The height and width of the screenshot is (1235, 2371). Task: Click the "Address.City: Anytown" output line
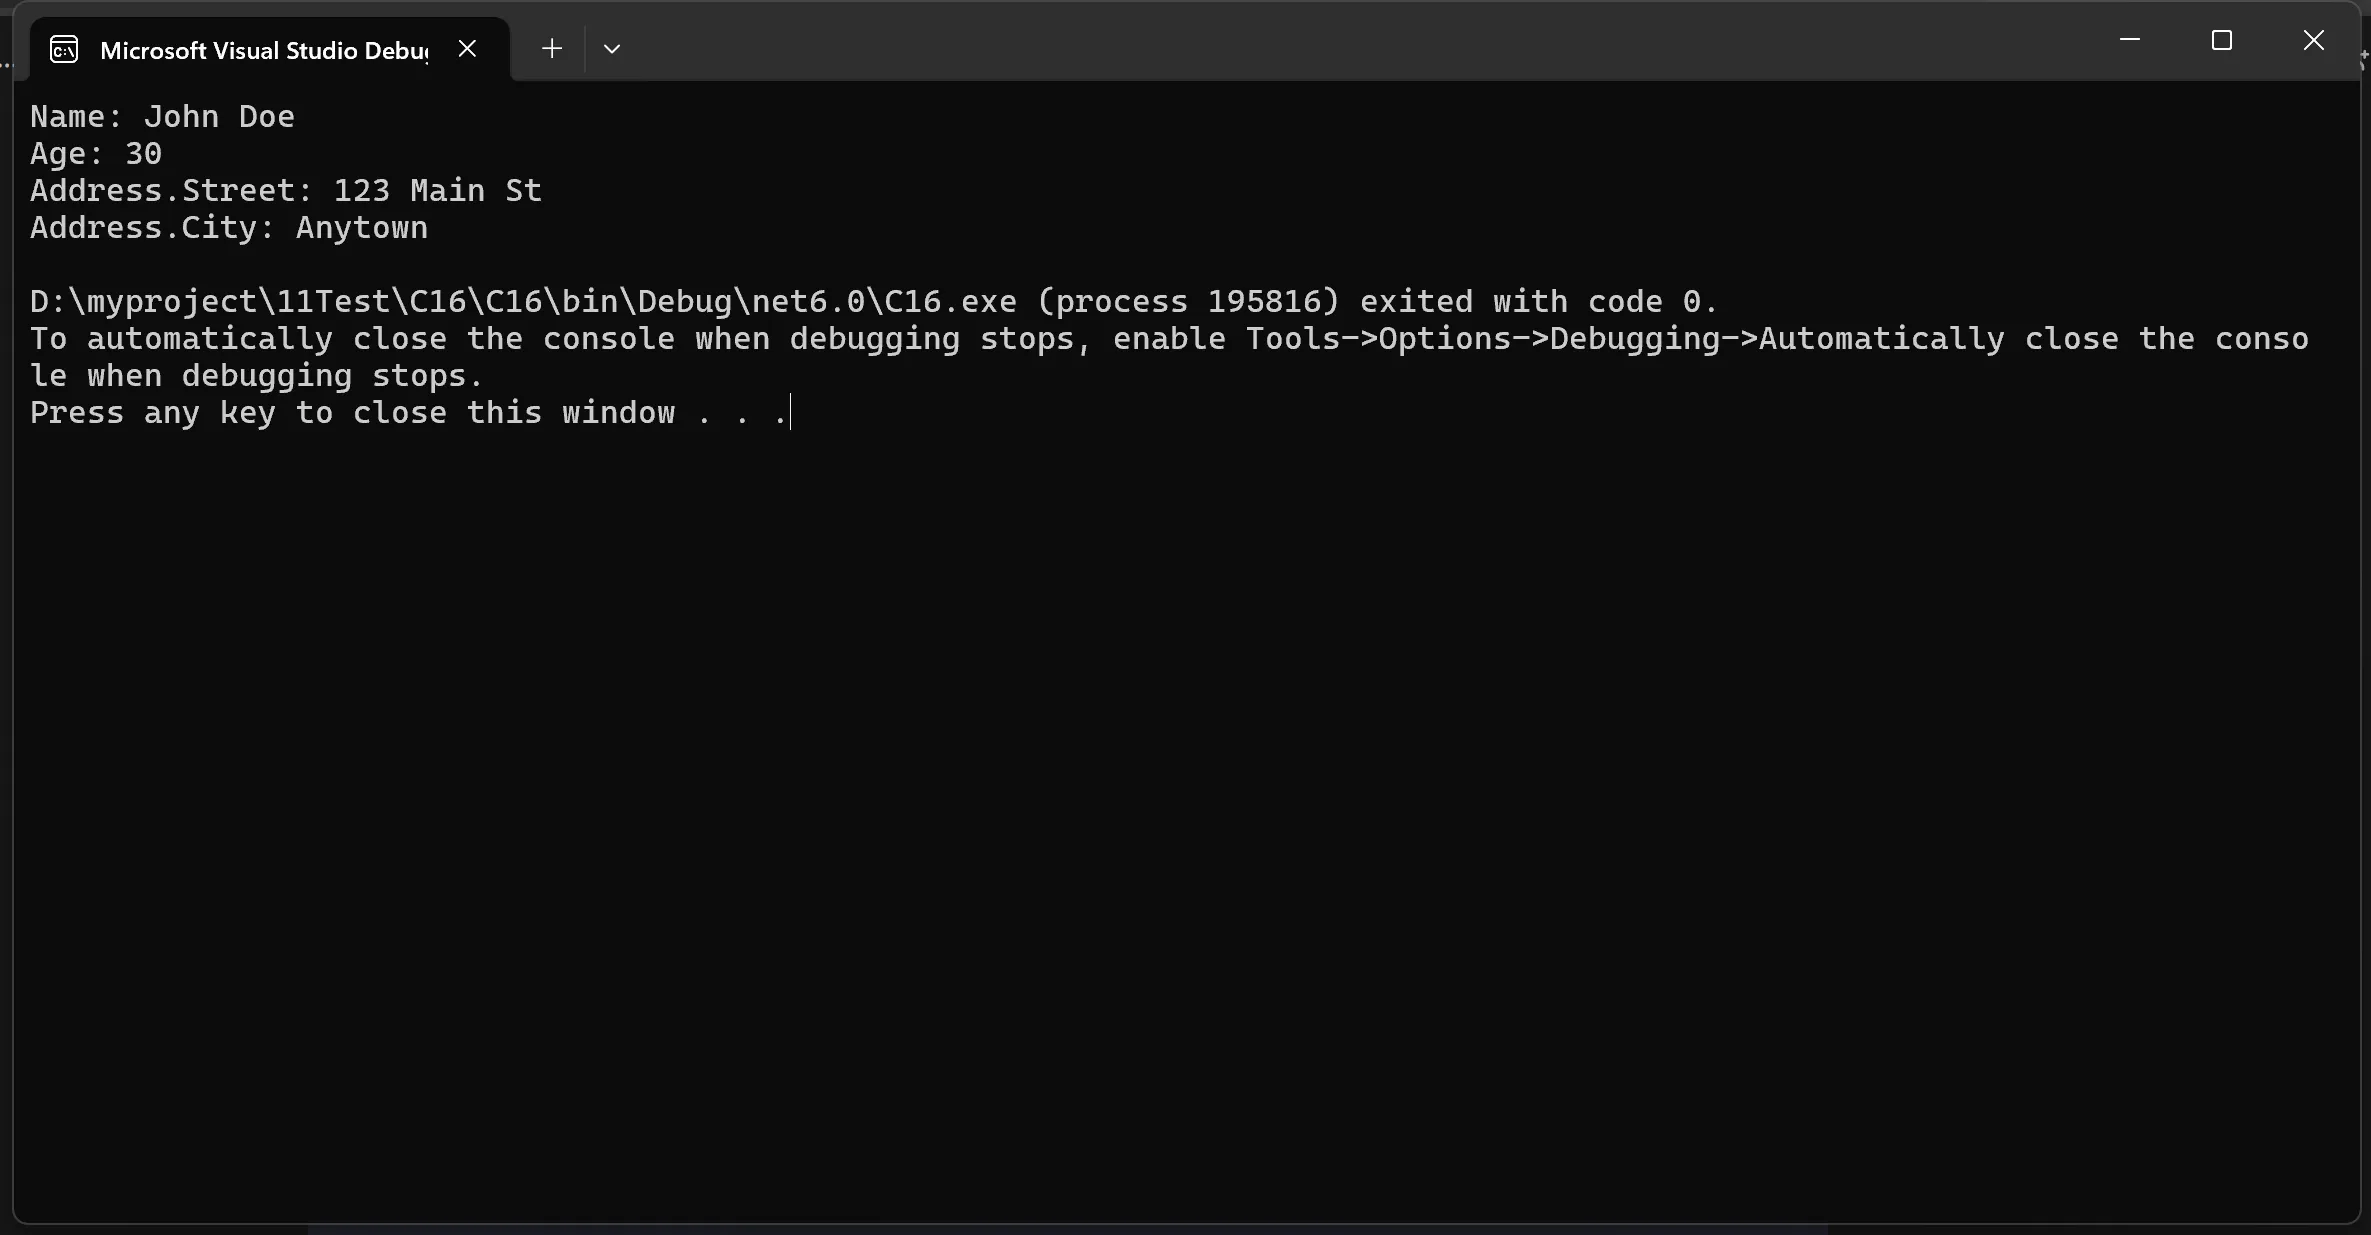229,228
